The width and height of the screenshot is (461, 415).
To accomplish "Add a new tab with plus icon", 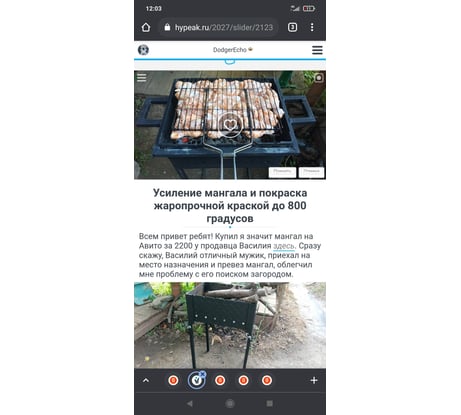I will click(314, 380).
